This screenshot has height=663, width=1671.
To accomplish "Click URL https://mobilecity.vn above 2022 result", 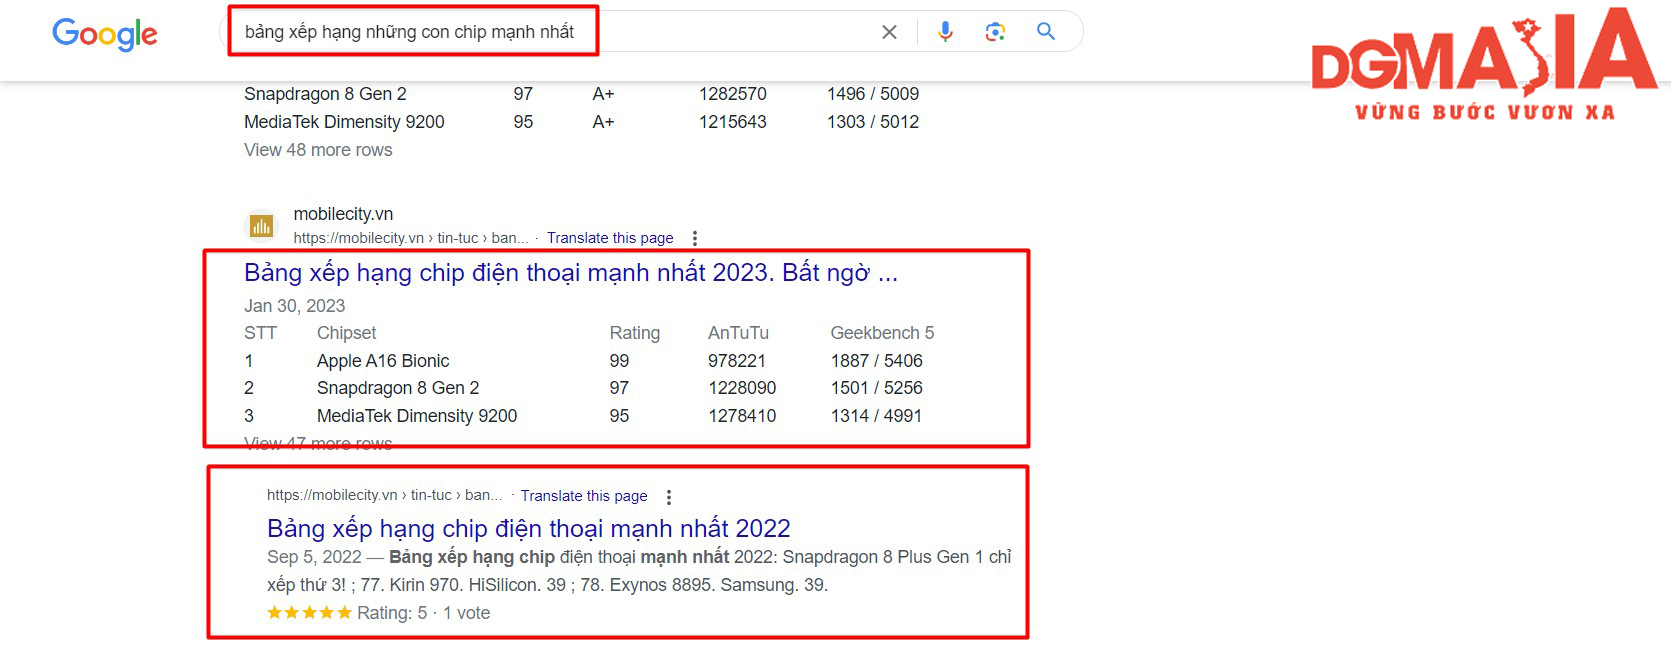I will click(x=385, y=495).
